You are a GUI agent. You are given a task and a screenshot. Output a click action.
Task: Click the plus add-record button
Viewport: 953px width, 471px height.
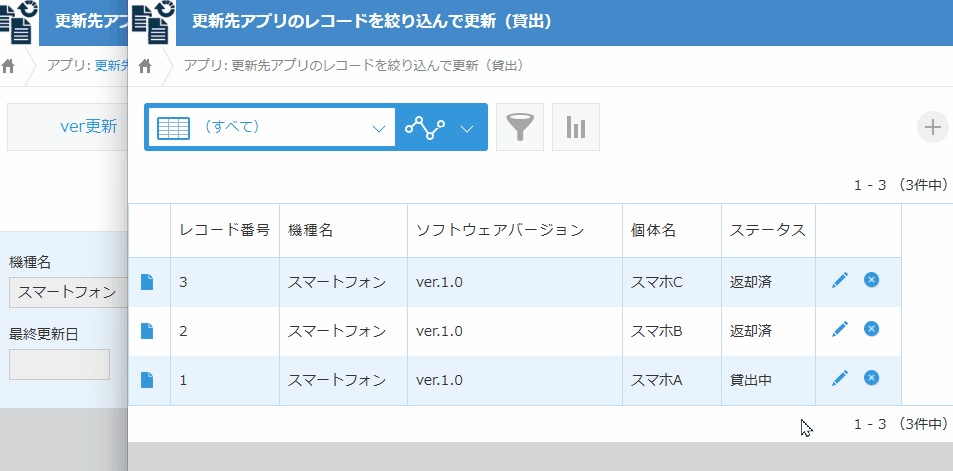[932, 127]
